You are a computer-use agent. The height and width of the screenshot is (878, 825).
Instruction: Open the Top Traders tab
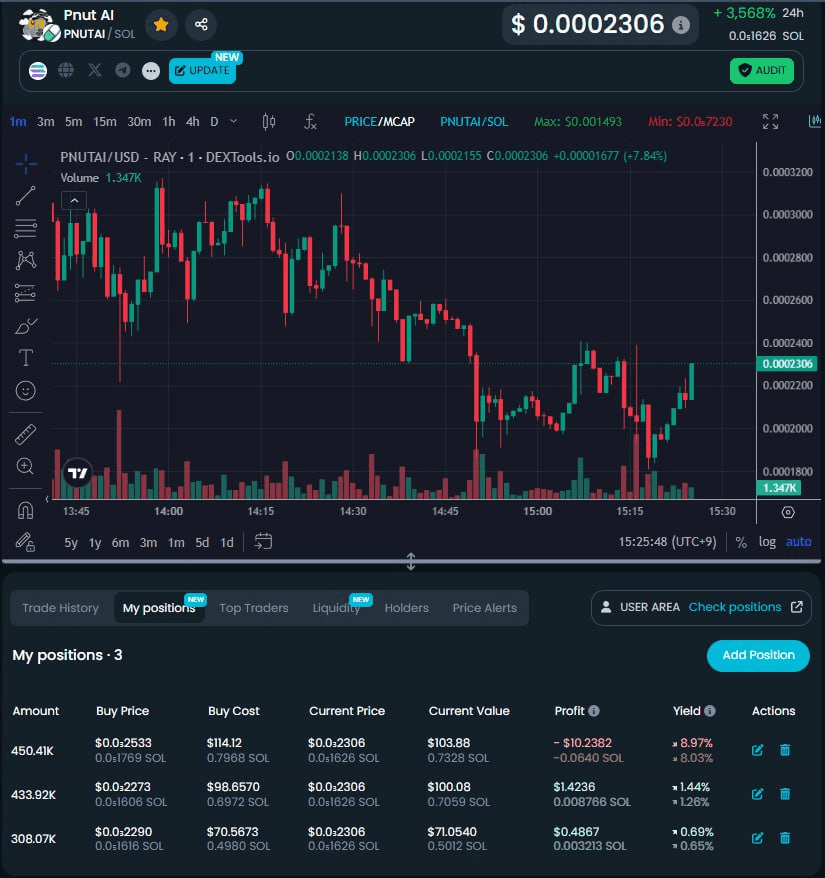[254, 608]
